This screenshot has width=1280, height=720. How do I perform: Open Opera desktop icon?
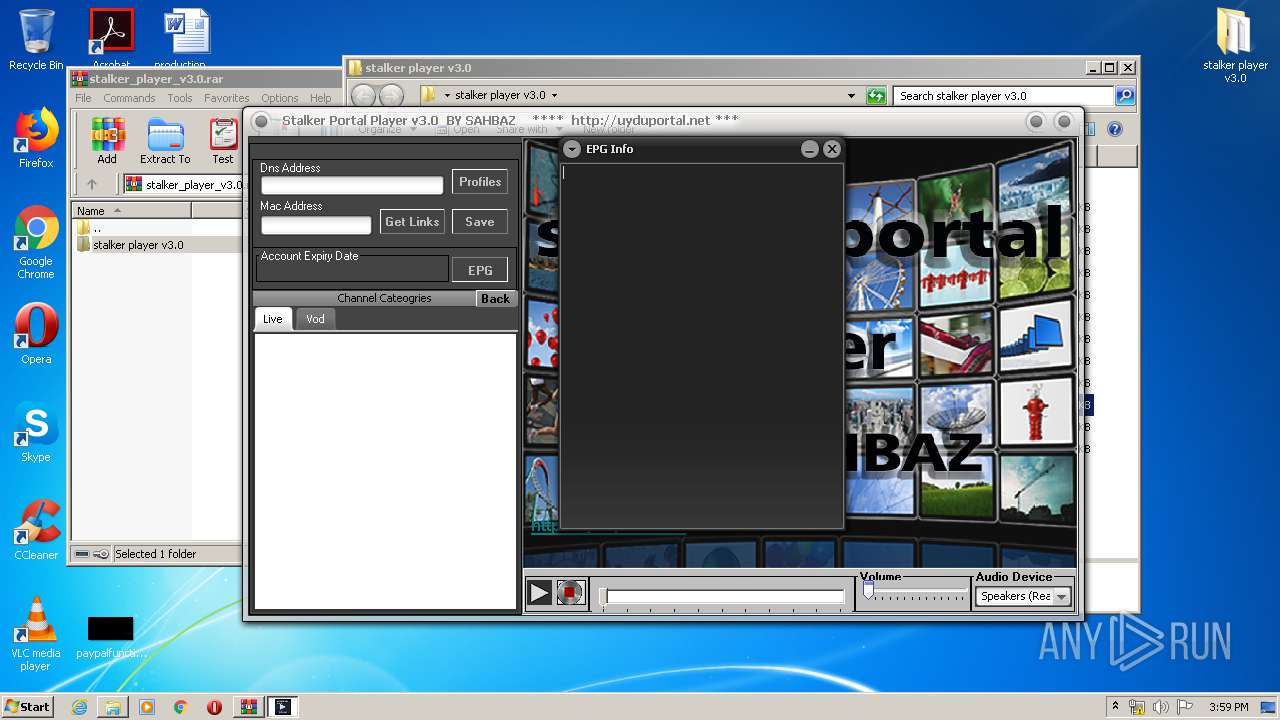tap(36, 334)
